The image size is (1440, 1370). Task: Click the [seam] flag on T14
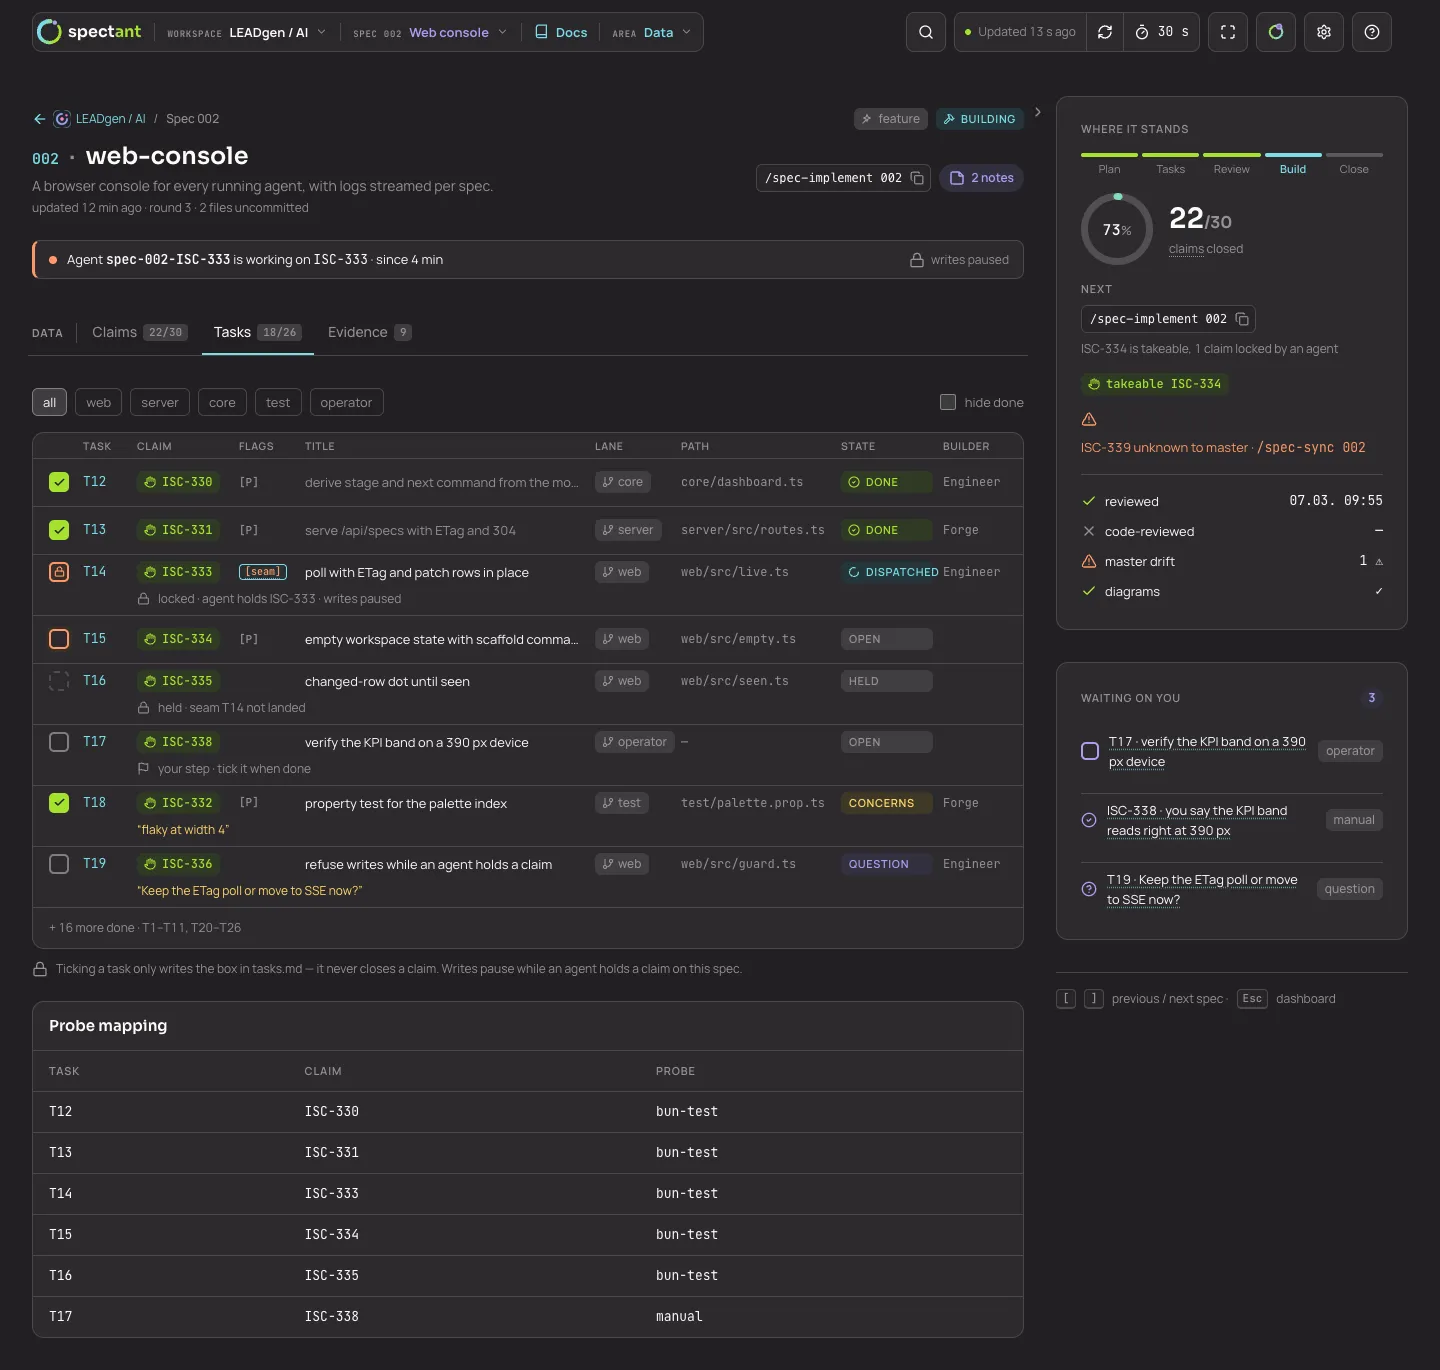(x=263, y=572)
